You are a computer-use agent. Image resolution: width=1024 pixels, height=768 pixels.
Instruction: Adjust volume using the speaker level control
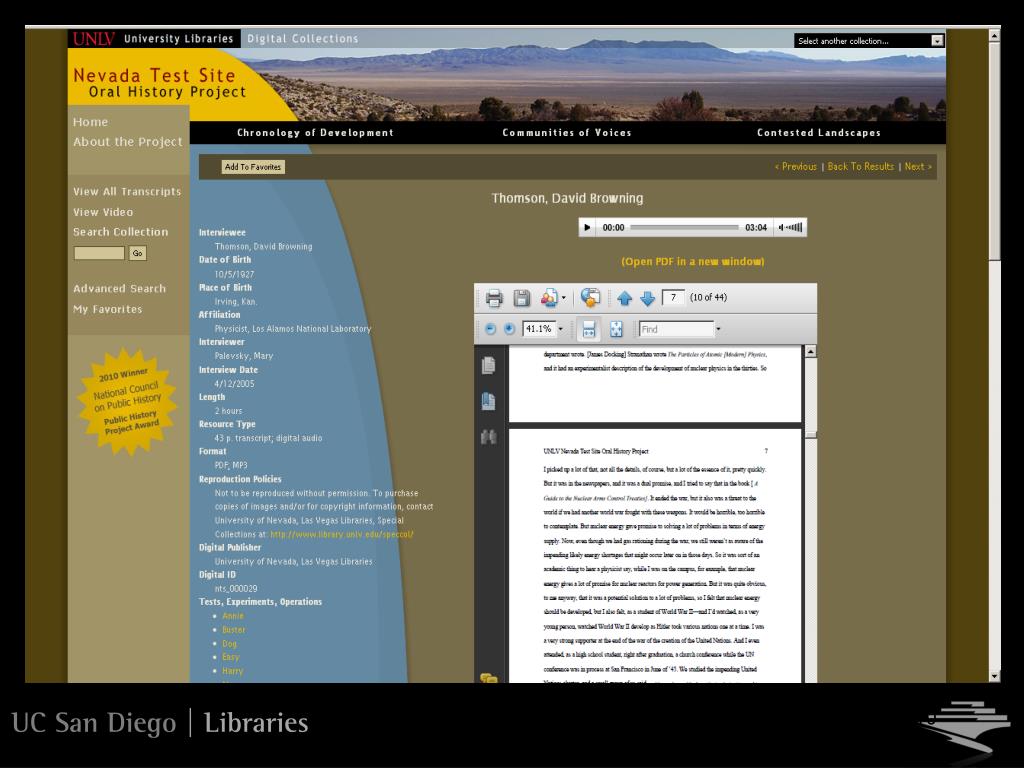[791, 227]
